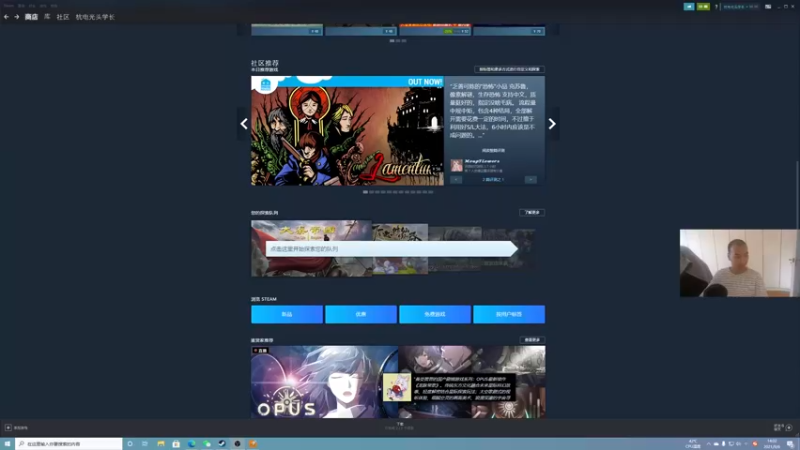
Task: Browse Steam by the 新品 new releases button
Action: pos(287,314)
